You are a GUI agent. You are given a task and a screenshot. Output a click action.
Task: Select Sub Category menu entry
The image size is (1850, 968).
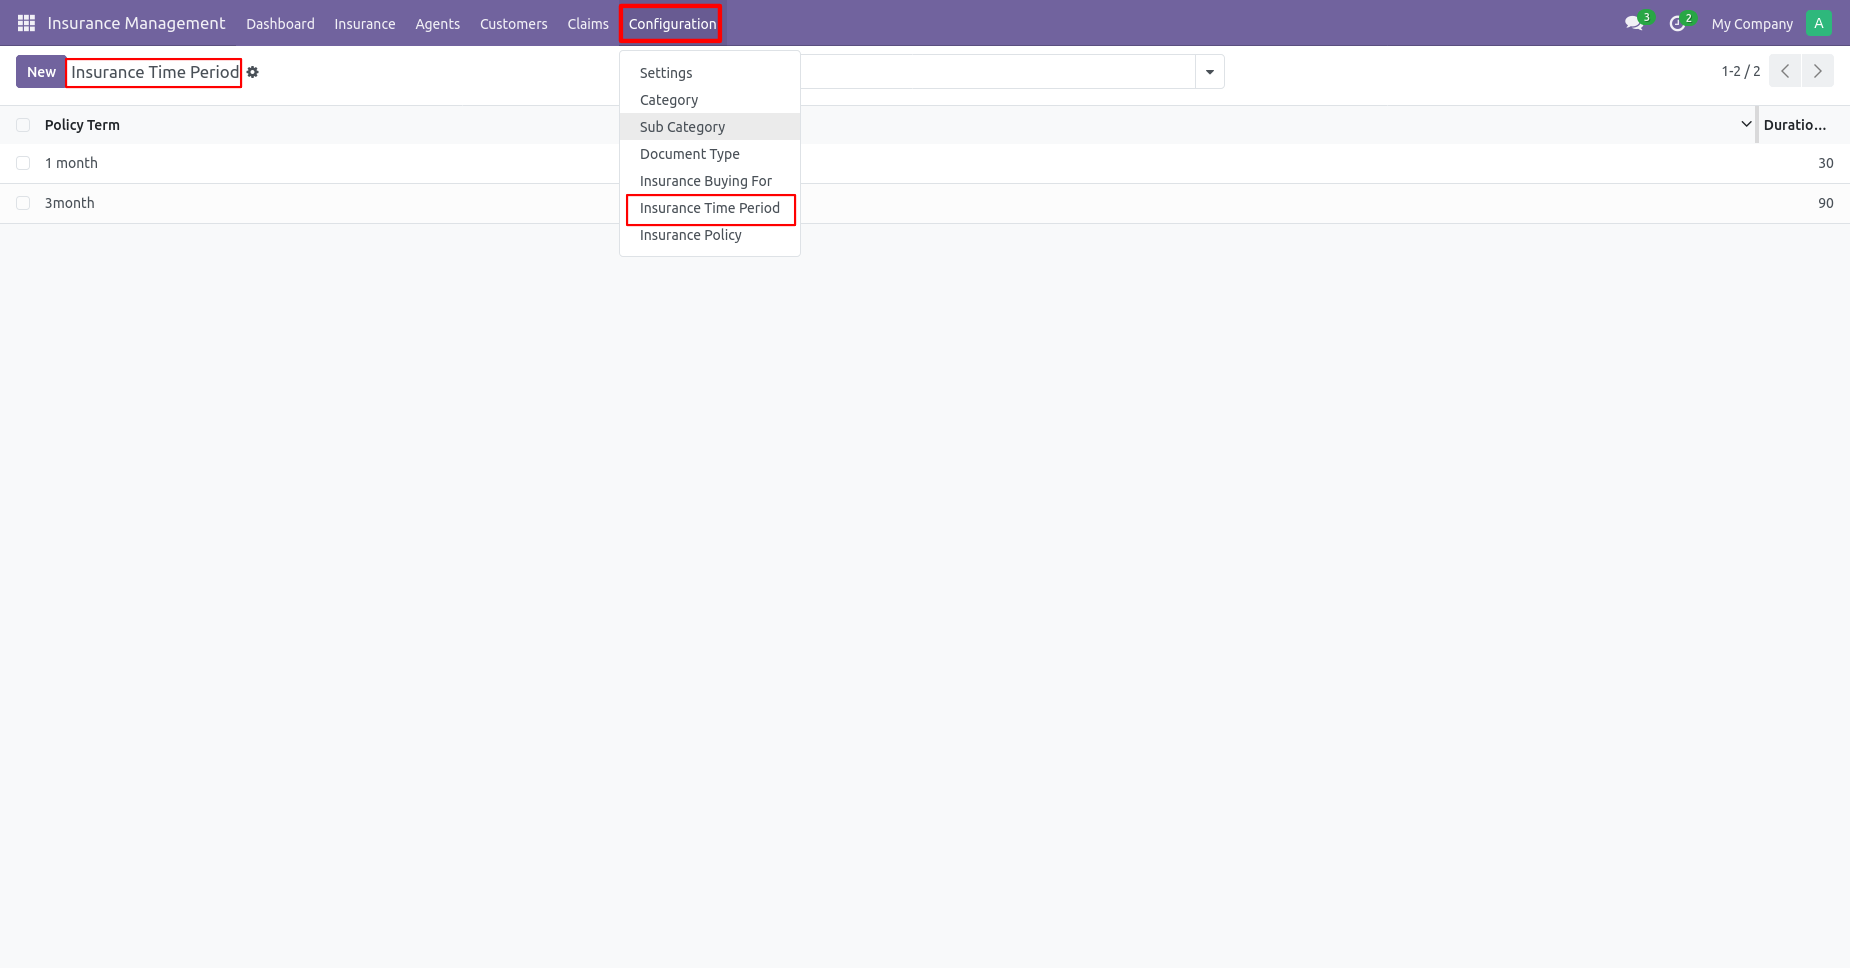[710, 127]
